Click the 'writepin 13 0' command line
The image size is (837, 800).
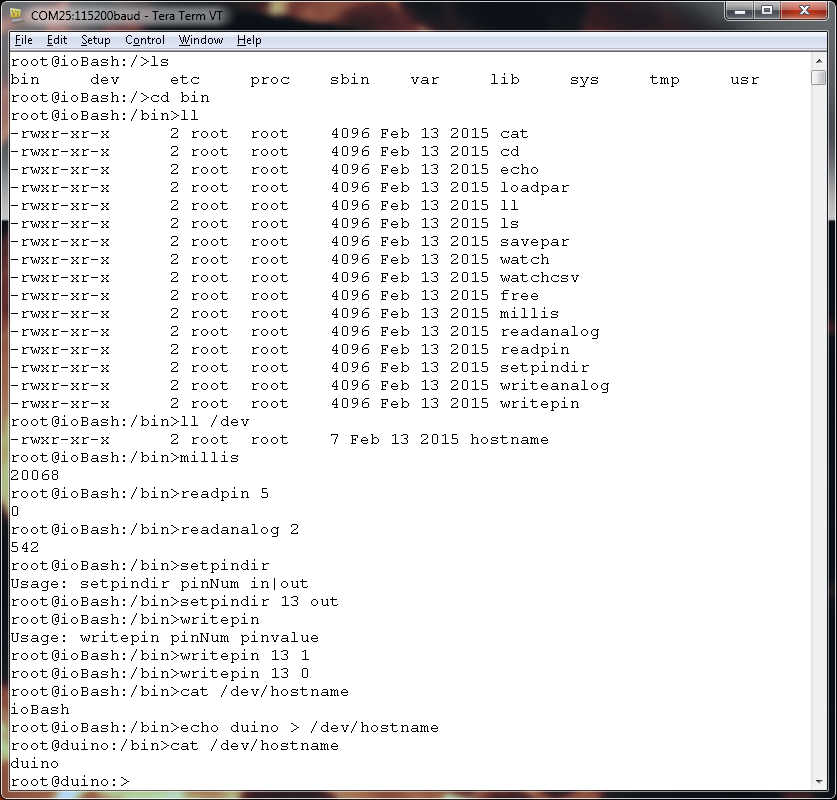pyautogui.click(x=244, y=674)
